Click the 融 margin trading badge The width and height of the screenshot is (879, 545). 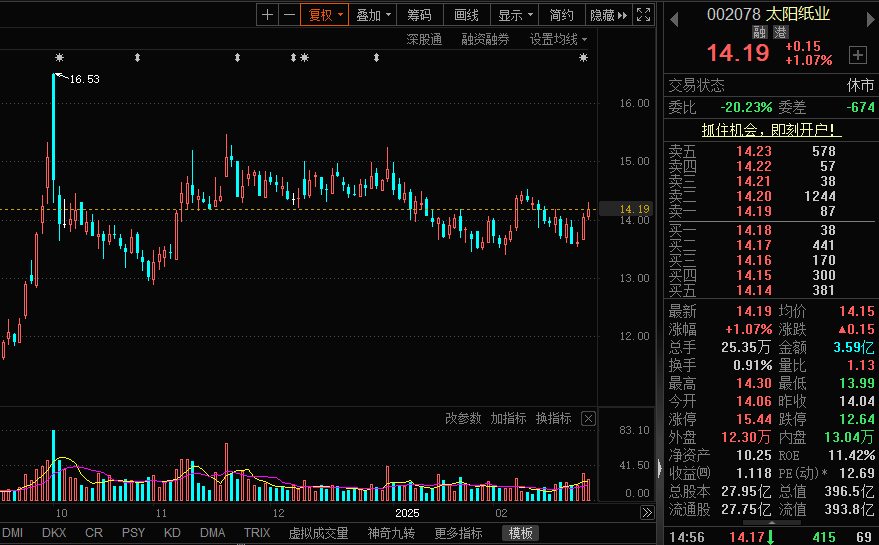point(759,32)
